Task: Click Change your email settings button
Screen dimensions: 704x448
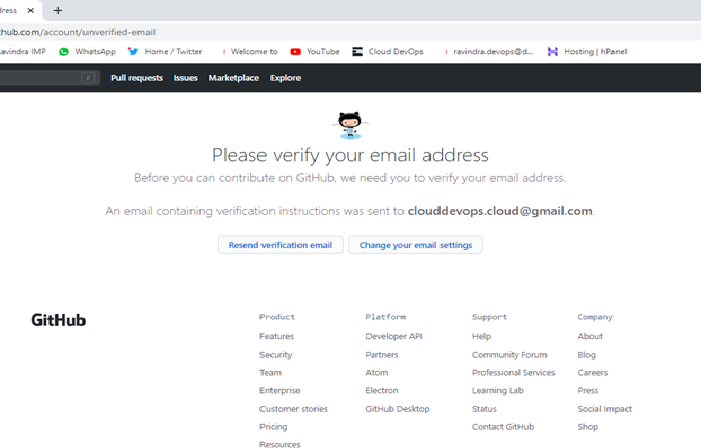Action: coord(415,245)
